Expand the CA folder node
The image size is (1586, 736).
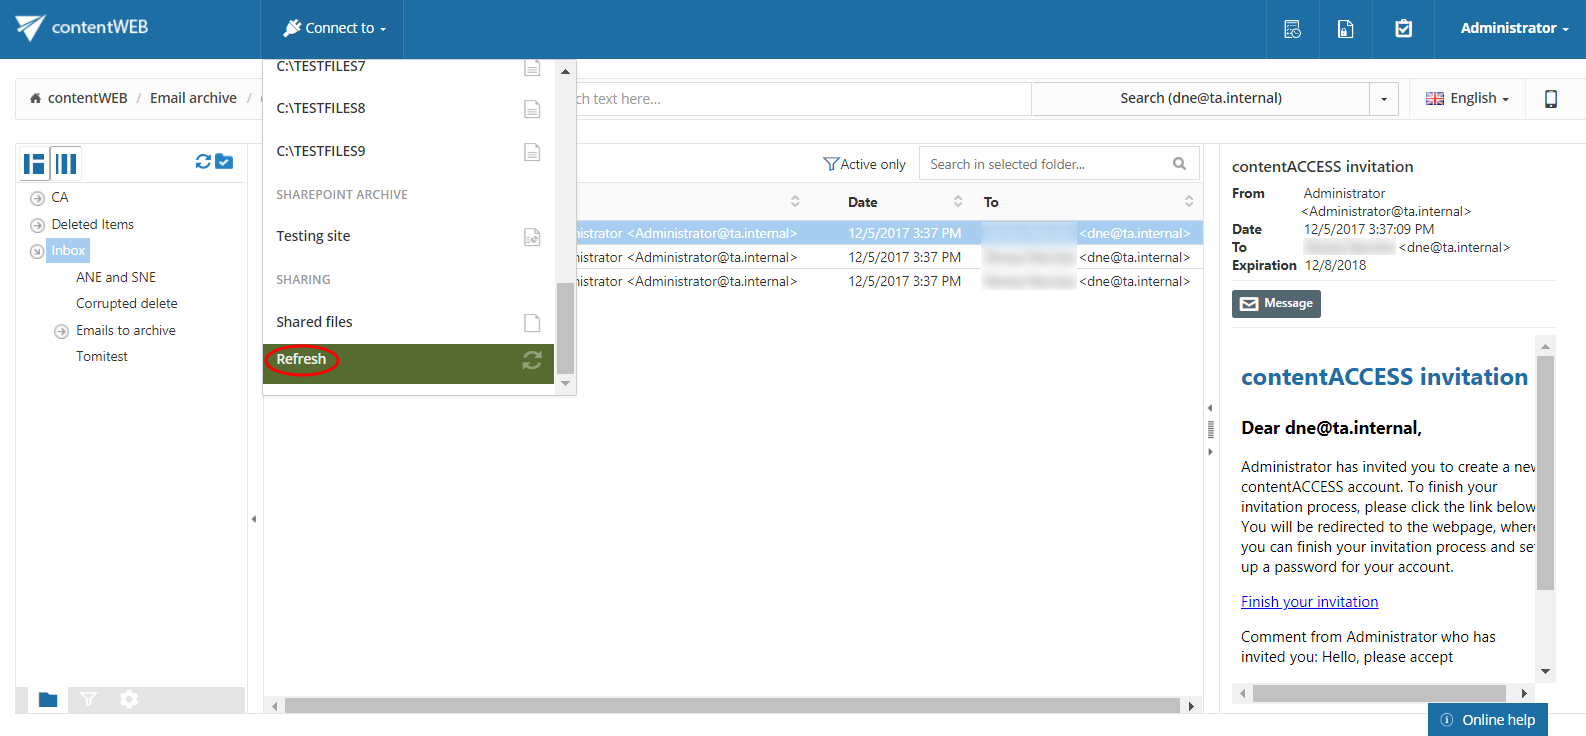[37, 198]
